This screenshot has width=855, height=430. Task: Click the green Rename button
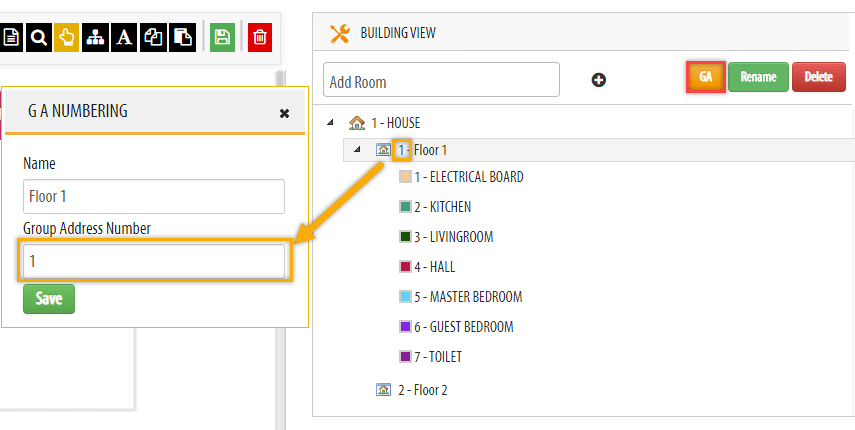coord(758,77)
